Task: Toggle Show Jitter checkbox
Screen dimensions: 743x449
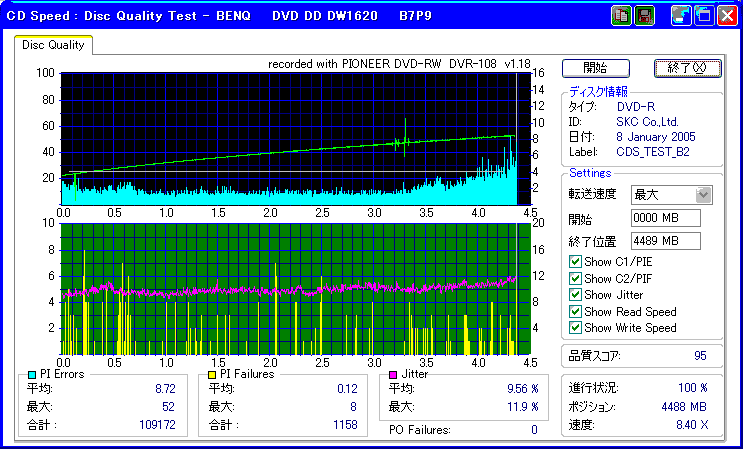Action: coord(575,295)
